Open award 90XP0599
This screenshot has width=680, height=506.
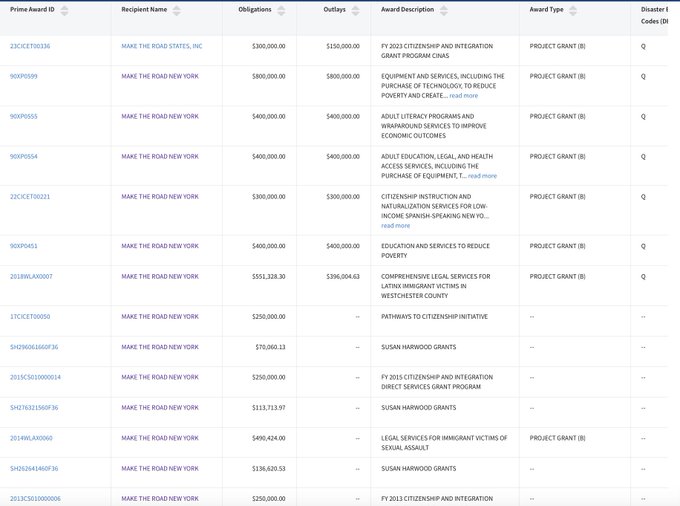[24, 76]
